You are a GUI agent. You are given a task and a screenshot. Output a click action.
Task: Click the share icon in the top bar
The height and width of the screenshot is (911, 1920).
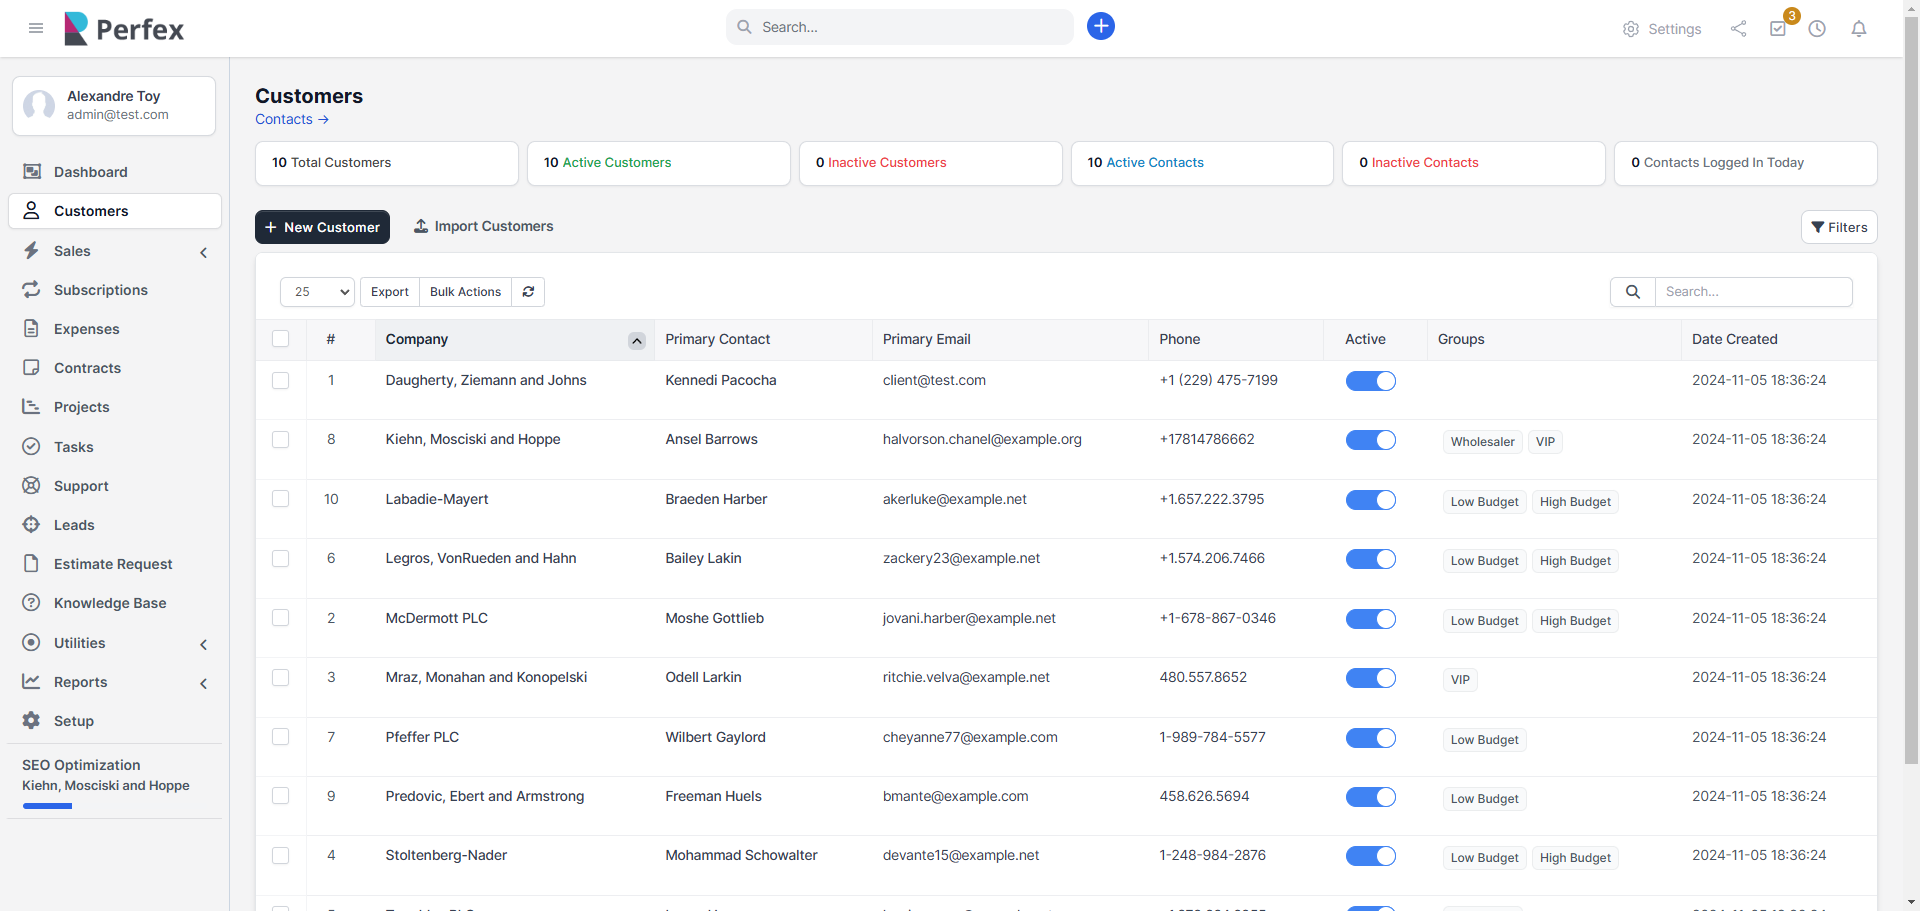click(1738, 29)
